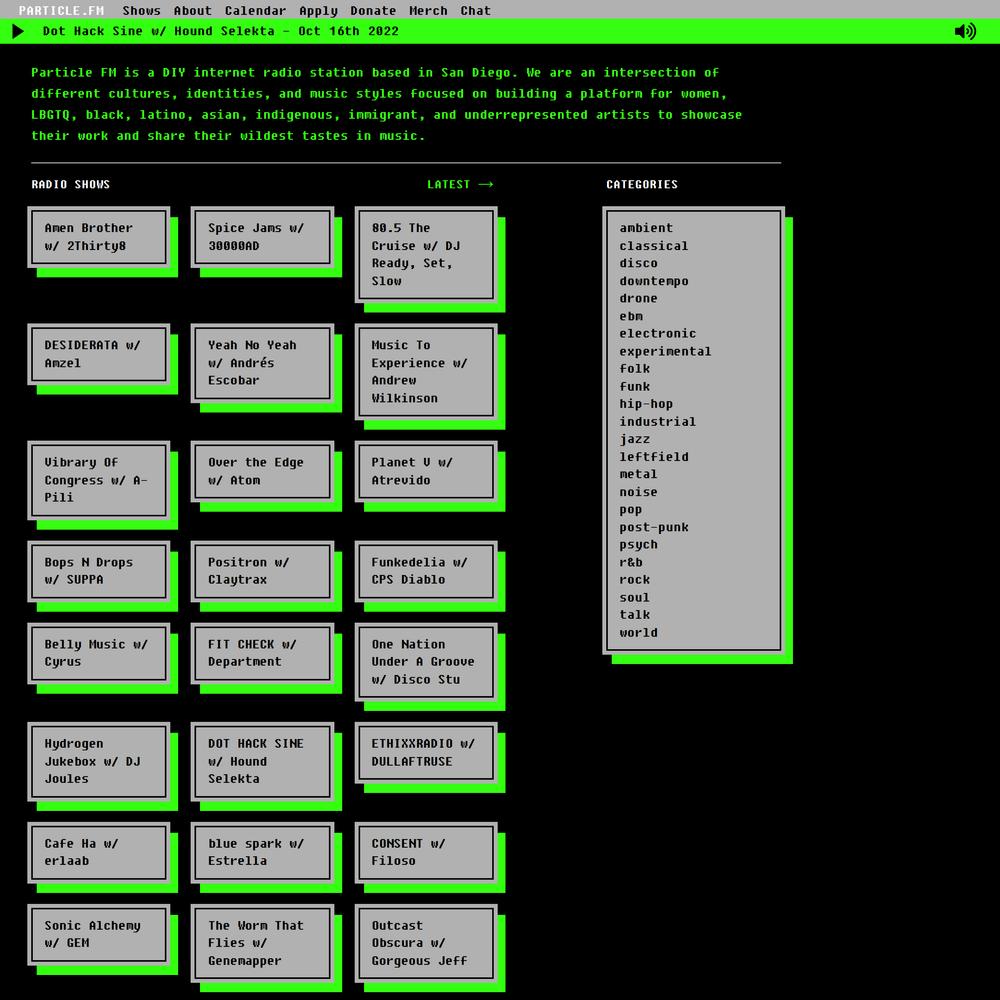Open the Calendar page
The width and height of the screenshot is (1000, 1000).
click(x=255, y=10)
